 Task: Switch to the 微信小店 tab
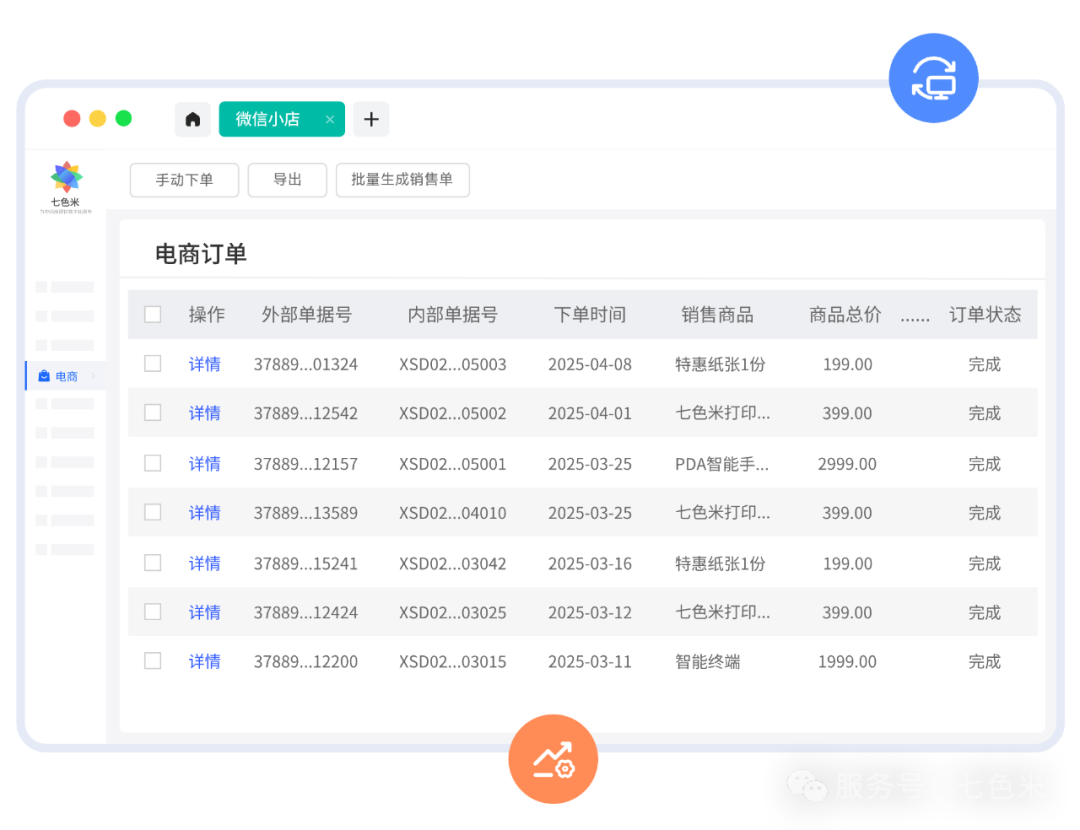coord(267,120)
